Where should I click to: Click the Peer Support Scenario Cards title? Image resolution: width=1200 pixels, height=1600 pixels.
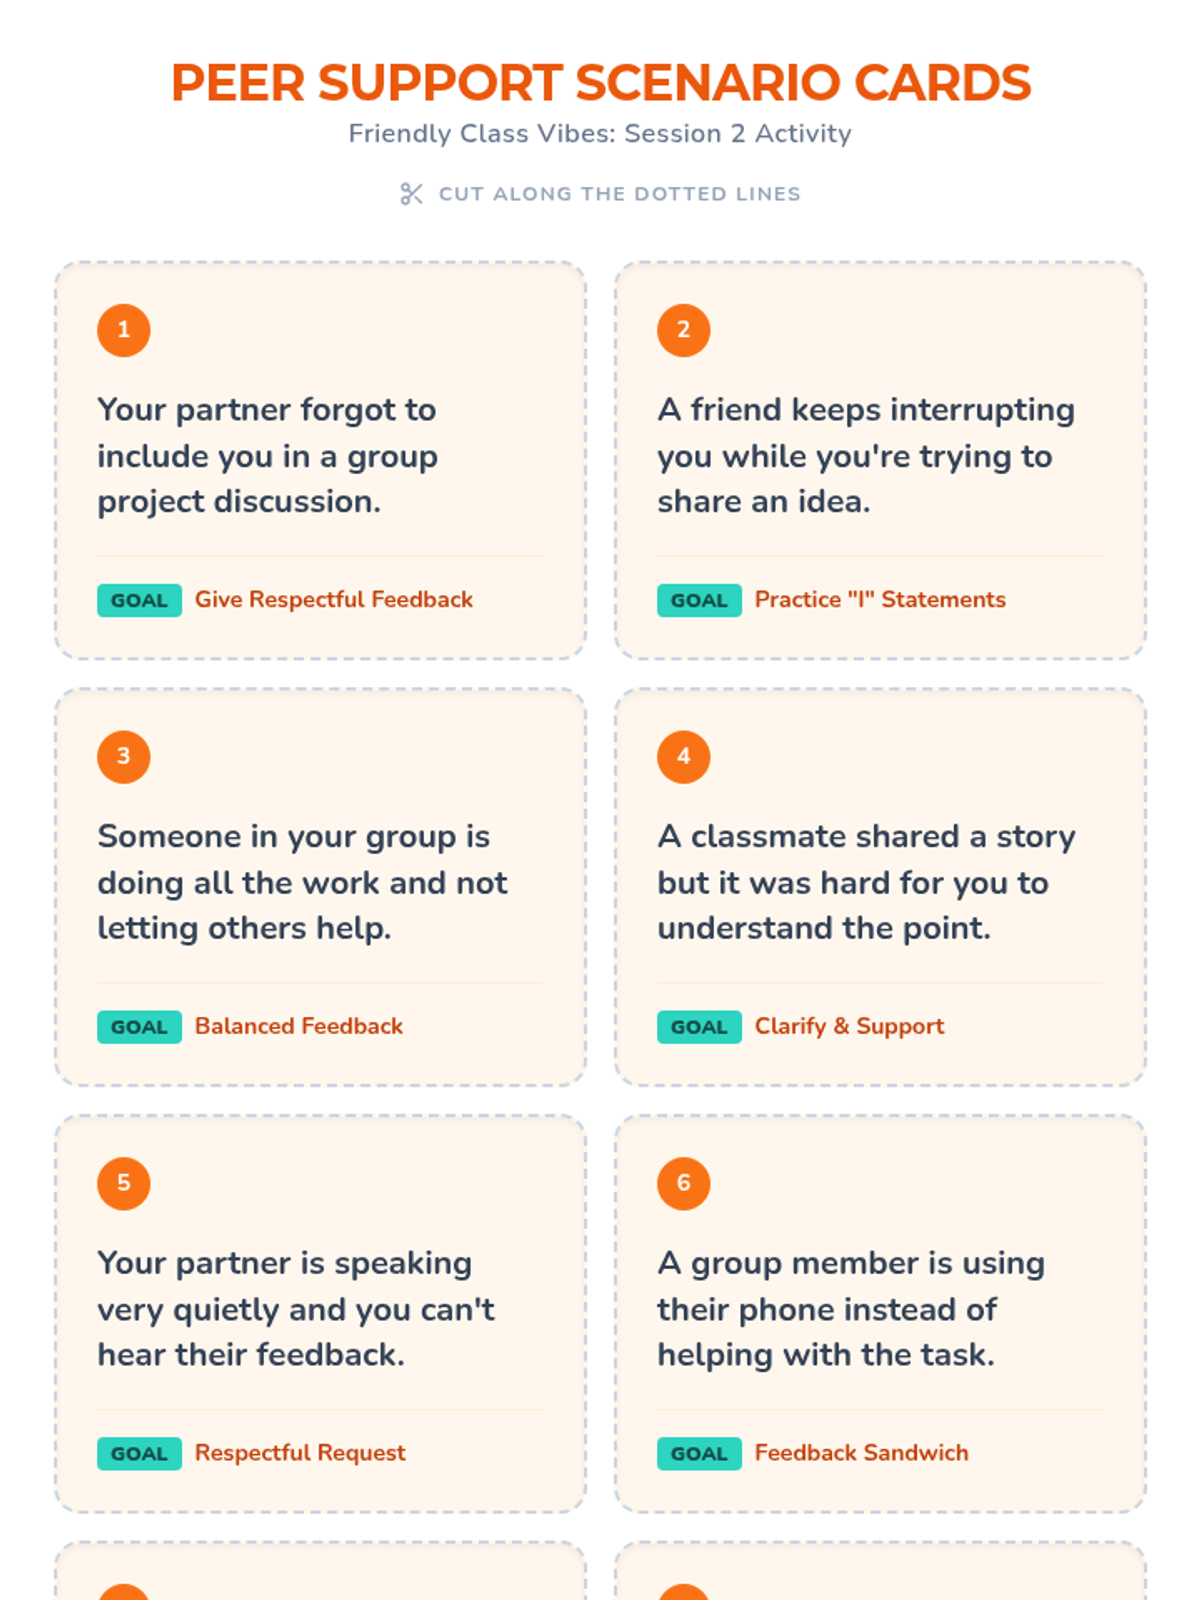tap(600, 83)
